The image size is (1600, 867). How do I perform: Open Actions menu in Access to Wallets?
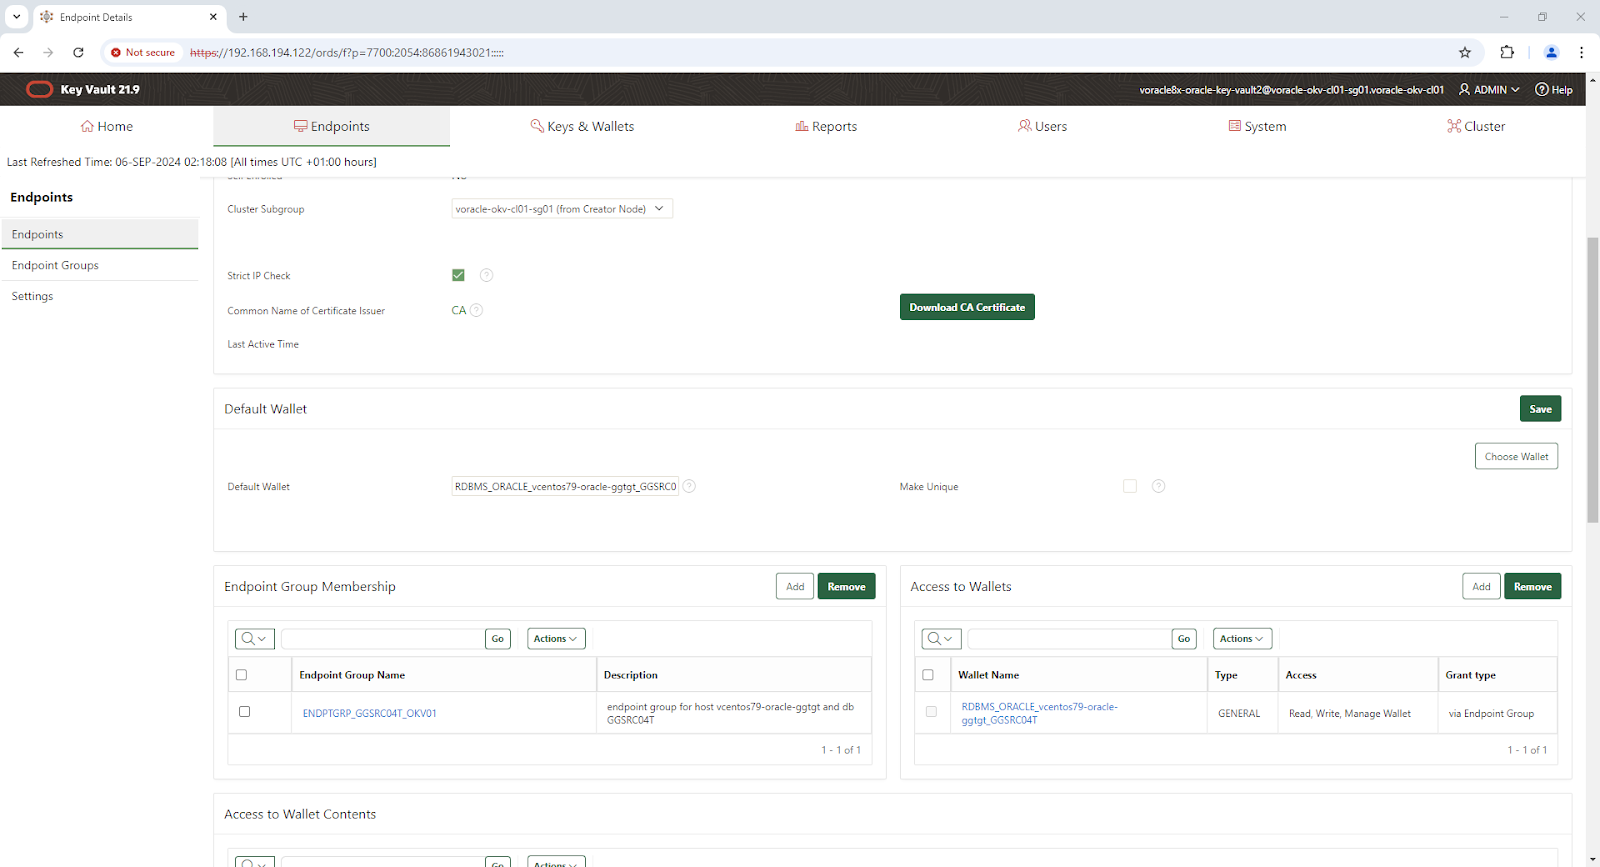point(1241,638)
